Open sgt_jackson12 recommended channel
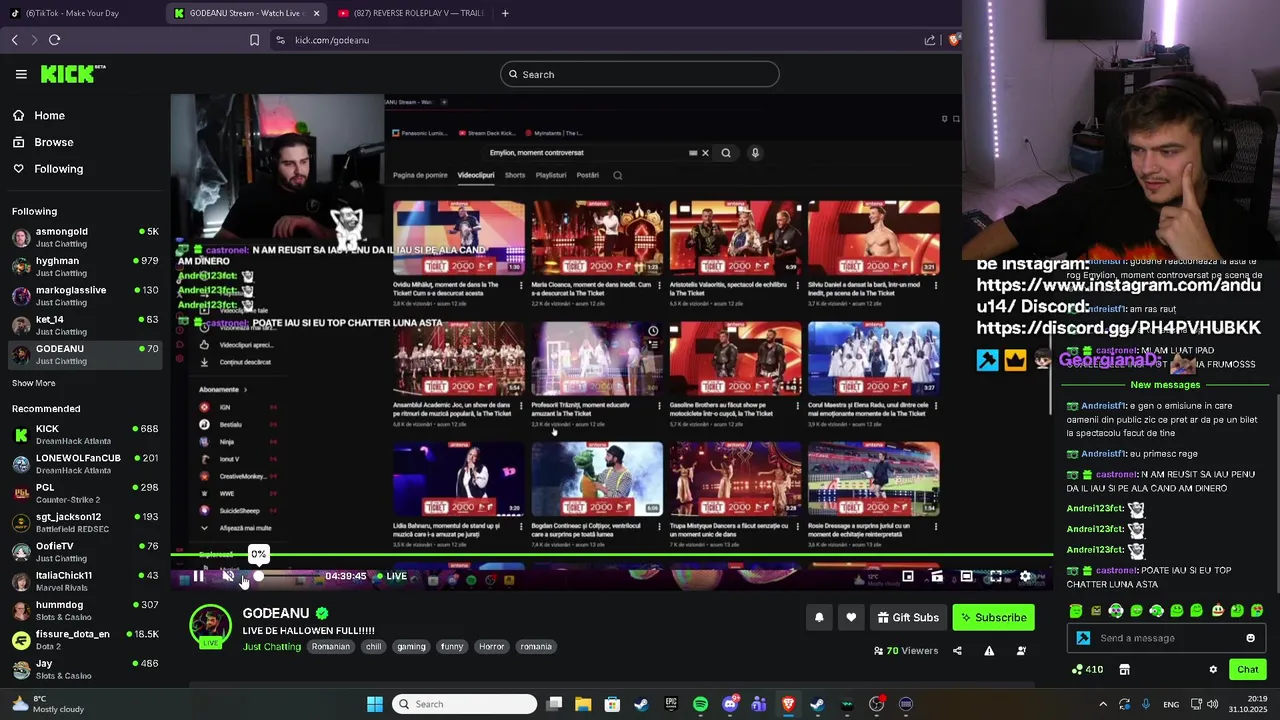The height and width of the screenshot is (720, 1280). click(x=85, y=522)
